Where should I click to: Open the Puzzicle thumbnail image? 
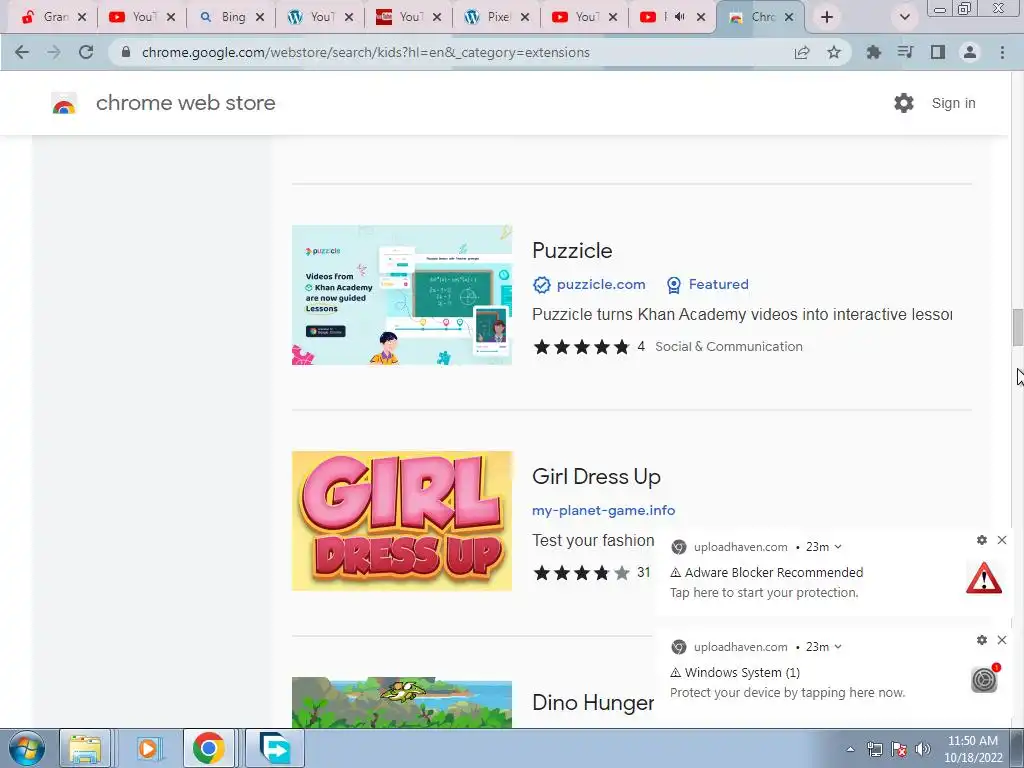coord(402,295)
